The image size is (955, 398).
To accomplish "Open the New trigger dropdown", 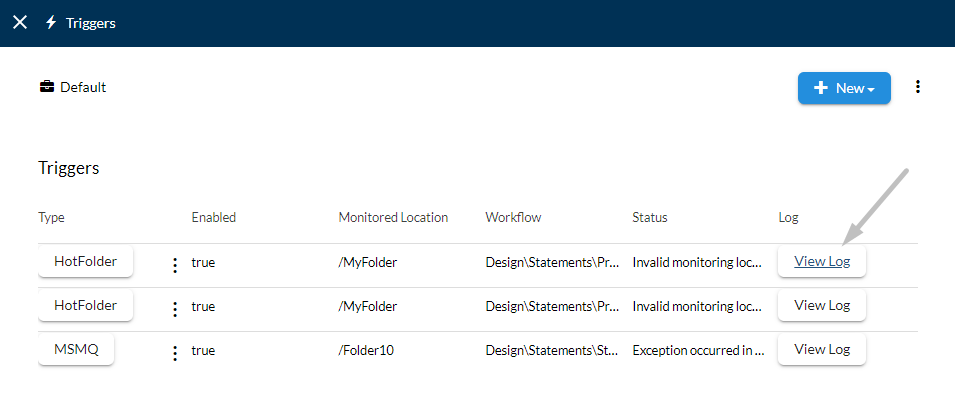I will click(x=844, y=88).
